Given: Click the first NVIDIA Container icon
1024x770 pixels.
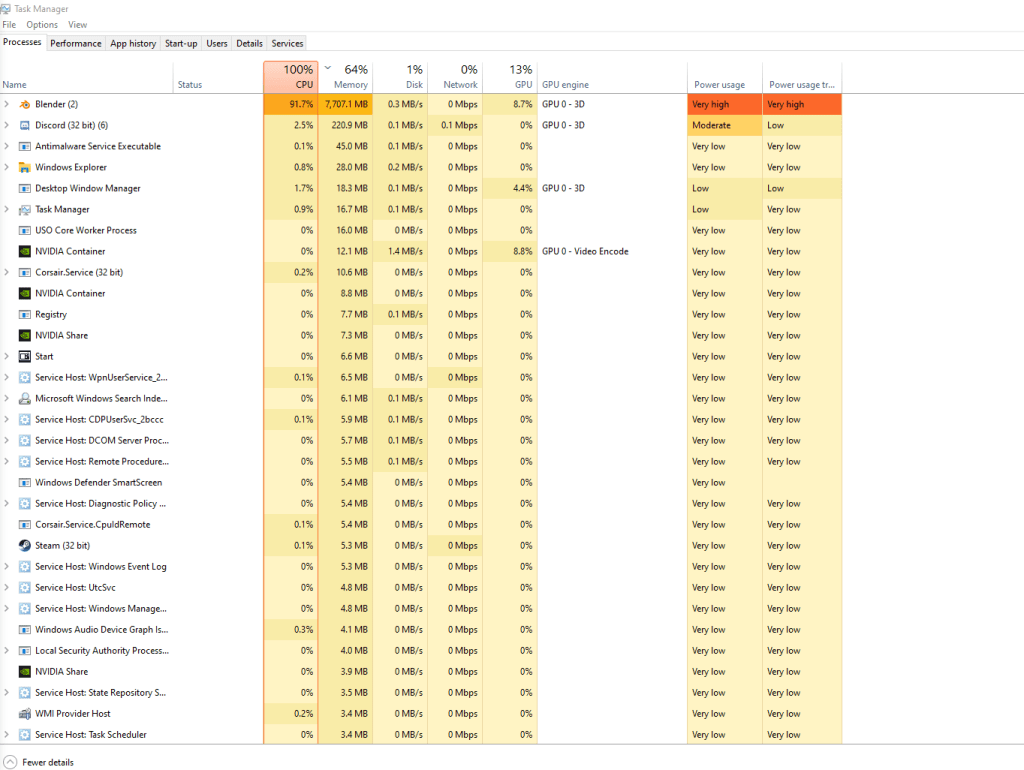Looking at the screenshot, I should 25,251.
